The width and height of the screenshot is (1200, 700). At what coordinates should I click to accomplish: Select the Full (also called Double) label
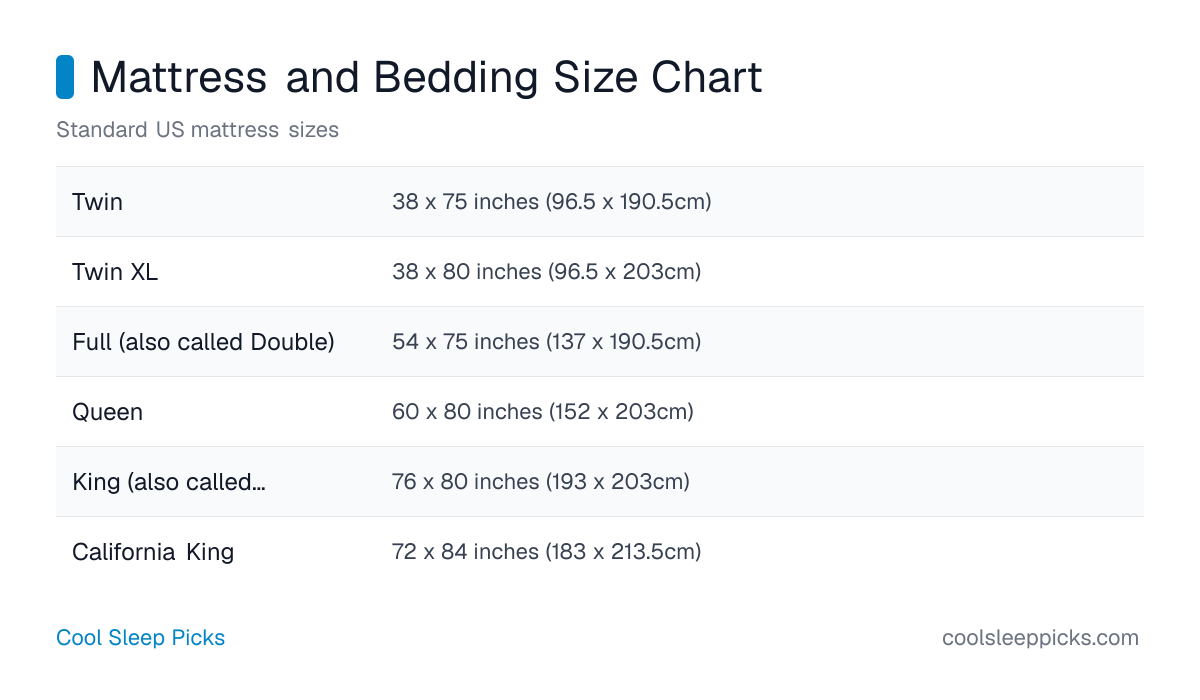click(203, 342)
